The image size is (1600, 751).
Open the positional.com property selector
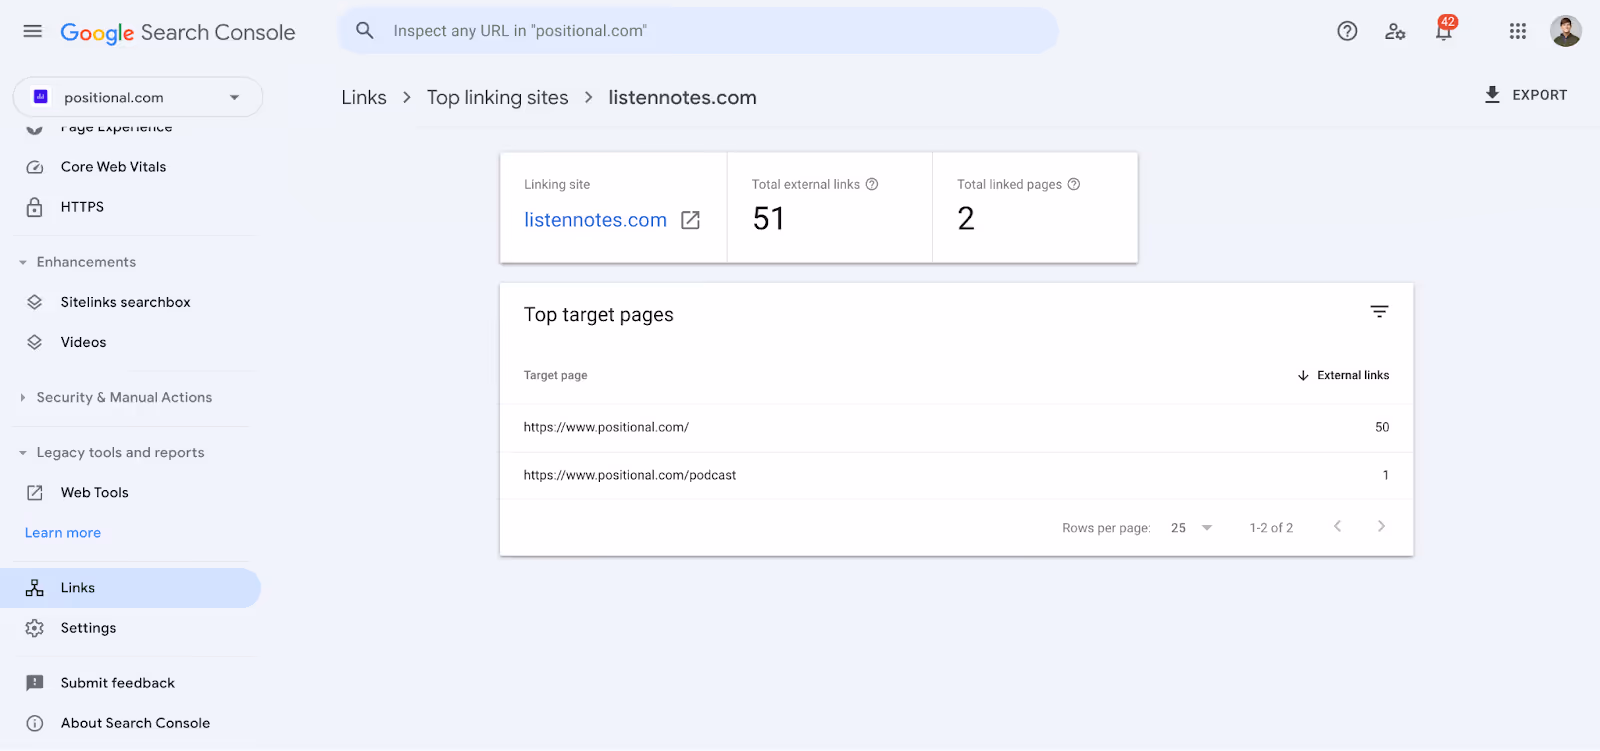coord(138,97)
